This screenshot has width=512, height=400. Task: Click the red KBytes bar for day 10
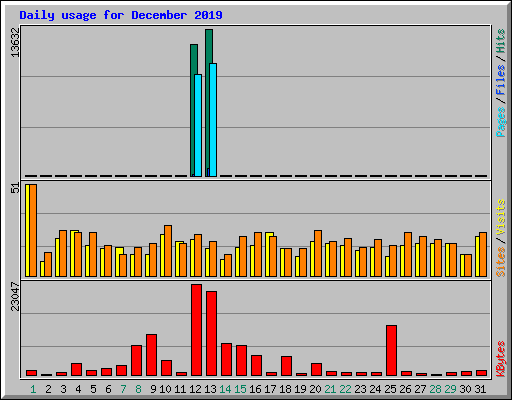coord(166,368)
